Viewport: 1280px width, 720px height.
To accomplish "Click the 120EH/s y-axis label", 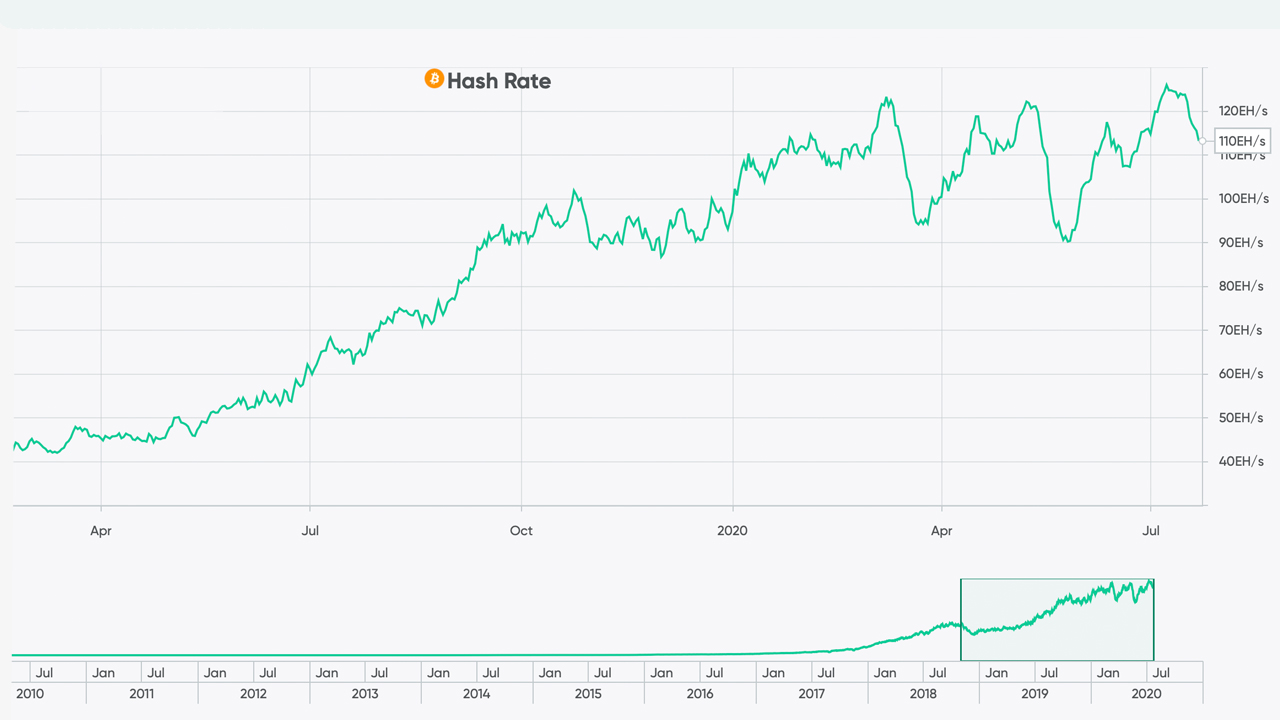I will coord(1240,110).
